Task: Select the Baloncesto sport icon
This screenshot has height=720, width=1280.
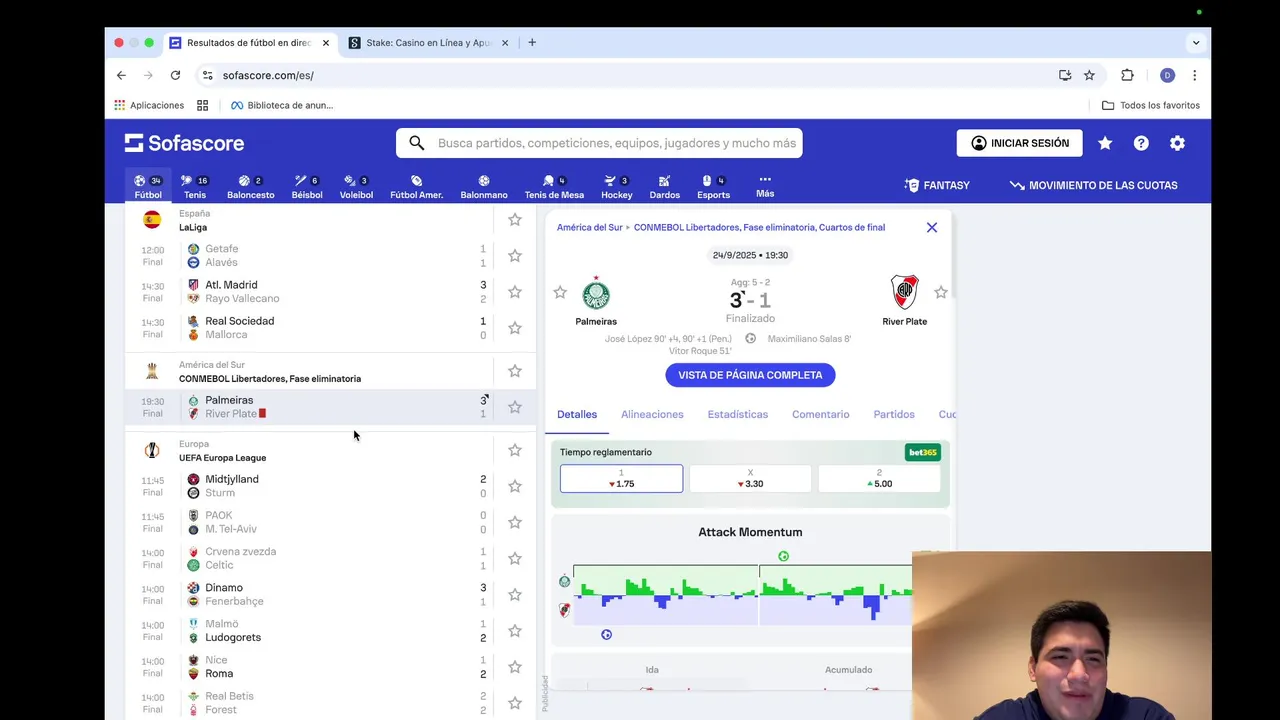Action: coord(250,186)
